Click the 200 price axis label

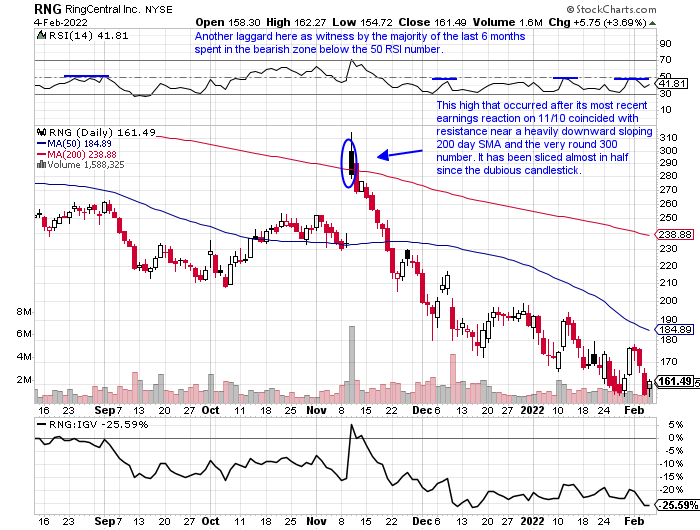click(x=668, y=300)
